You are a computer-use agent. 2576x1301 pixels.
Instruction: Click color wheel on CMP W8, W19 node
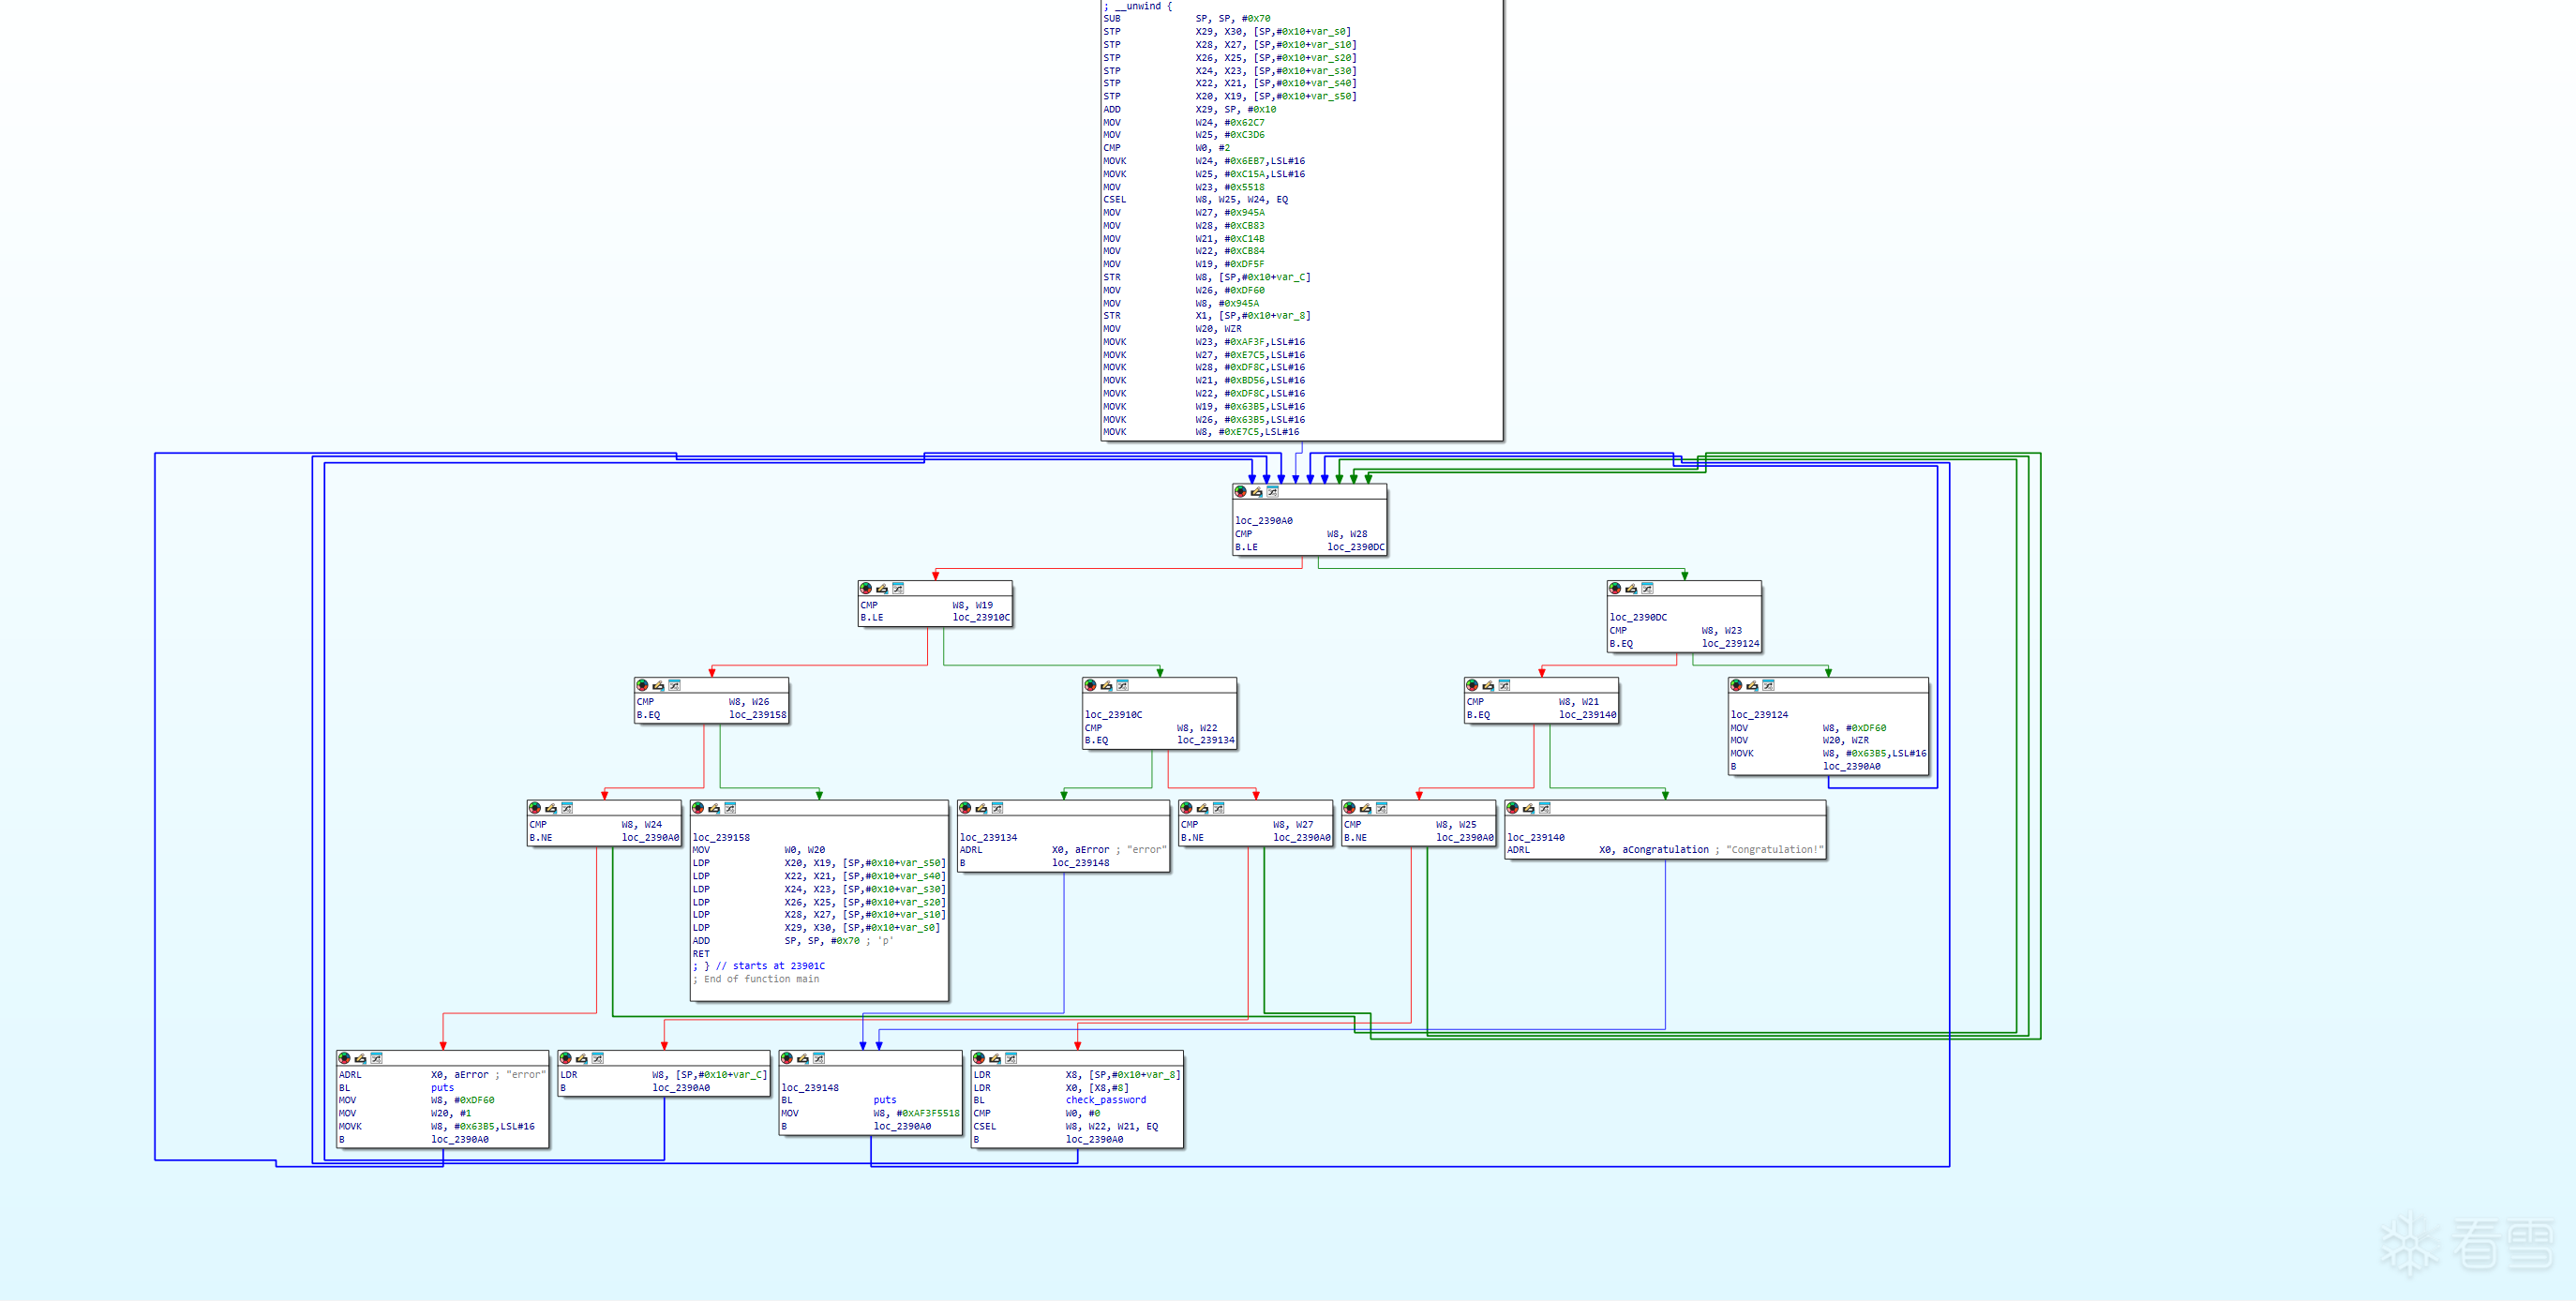click(x=866, y=589)
